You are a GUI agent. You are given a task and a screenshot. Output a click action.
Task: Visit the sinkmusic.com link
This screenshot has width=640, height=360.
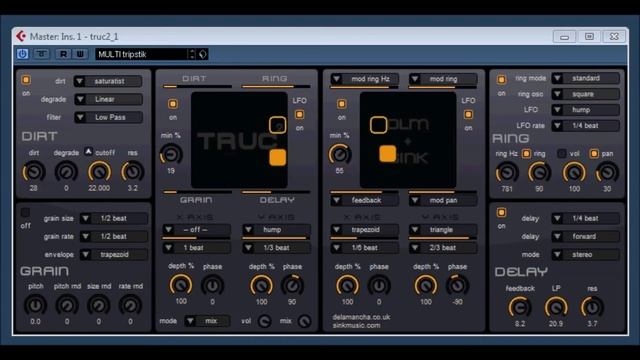click(356, 325)
